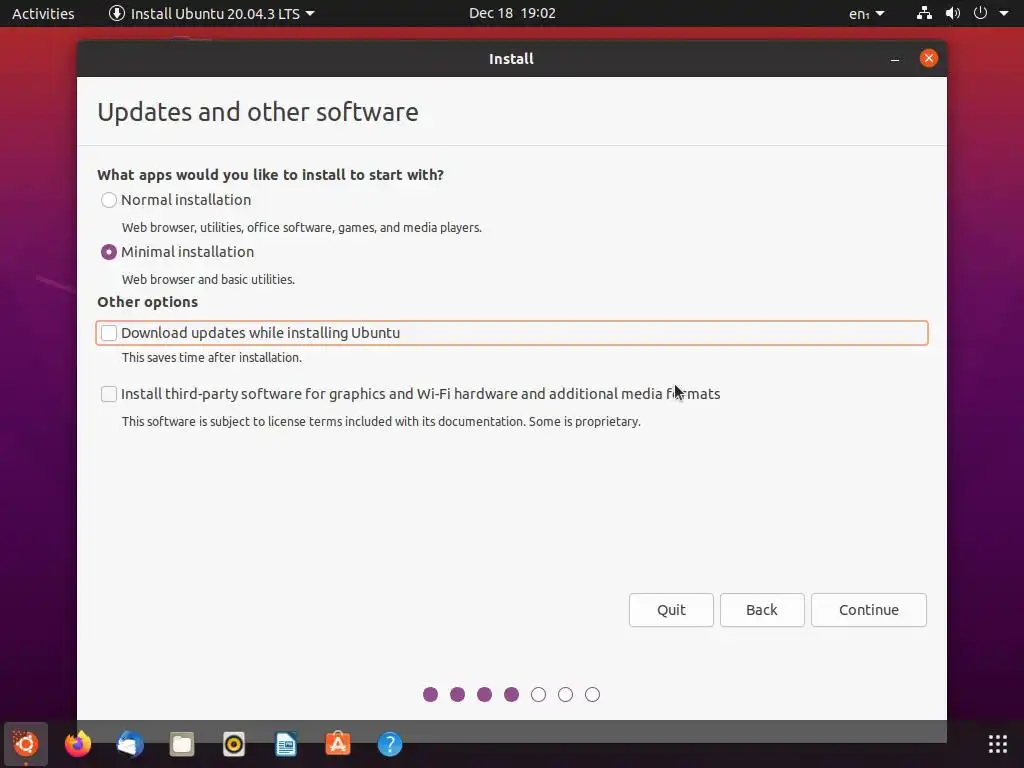
Task: Click 'Web browser and basic utilities.' description
Action: [x=208, y=280]
